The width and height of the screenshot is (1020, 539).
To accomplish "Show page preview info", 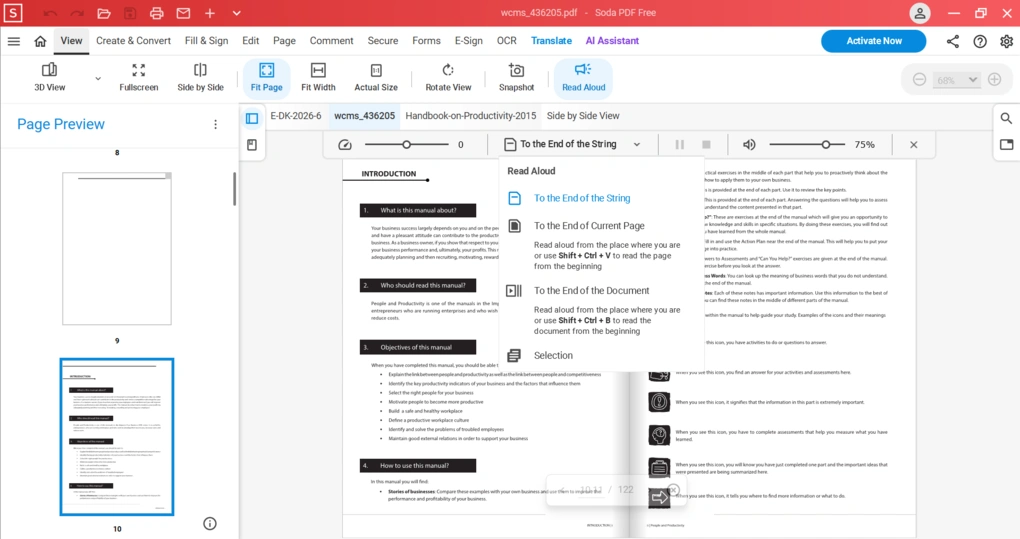I will click(209, 523).
